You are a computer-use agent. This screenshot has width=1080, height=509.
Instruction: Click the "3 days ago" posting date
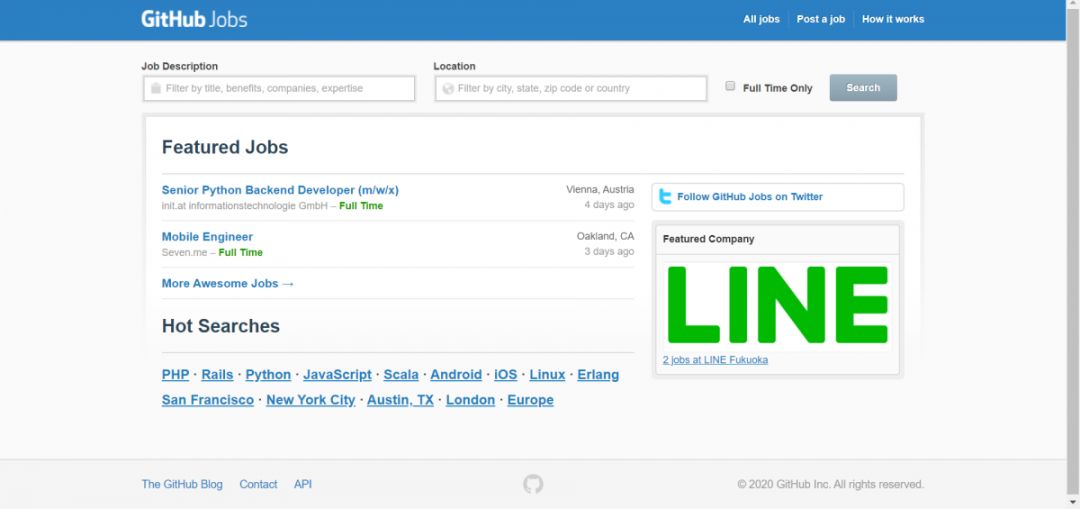[609, 251]
